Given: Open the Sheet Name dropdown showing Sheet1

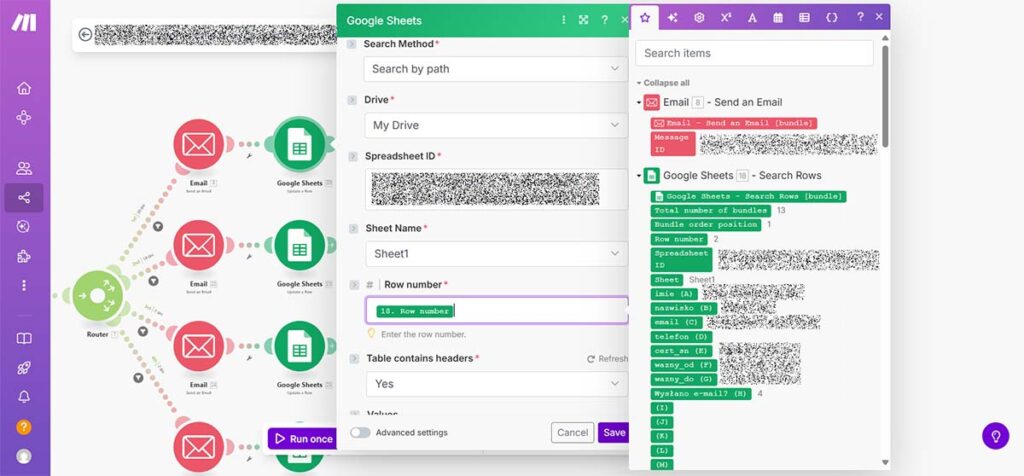Looking at the screenshot, I should pyautogui.click(x=495, y=254).
